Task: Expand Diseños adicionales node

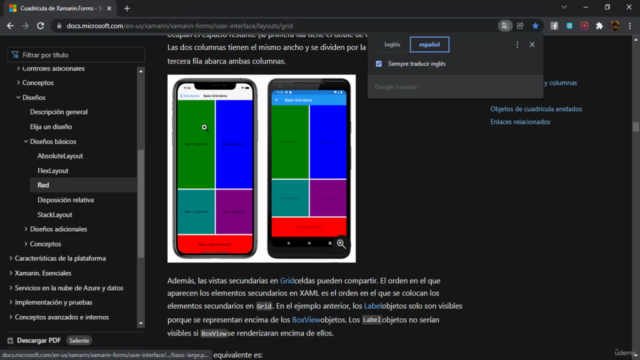Action: (26, 229)
